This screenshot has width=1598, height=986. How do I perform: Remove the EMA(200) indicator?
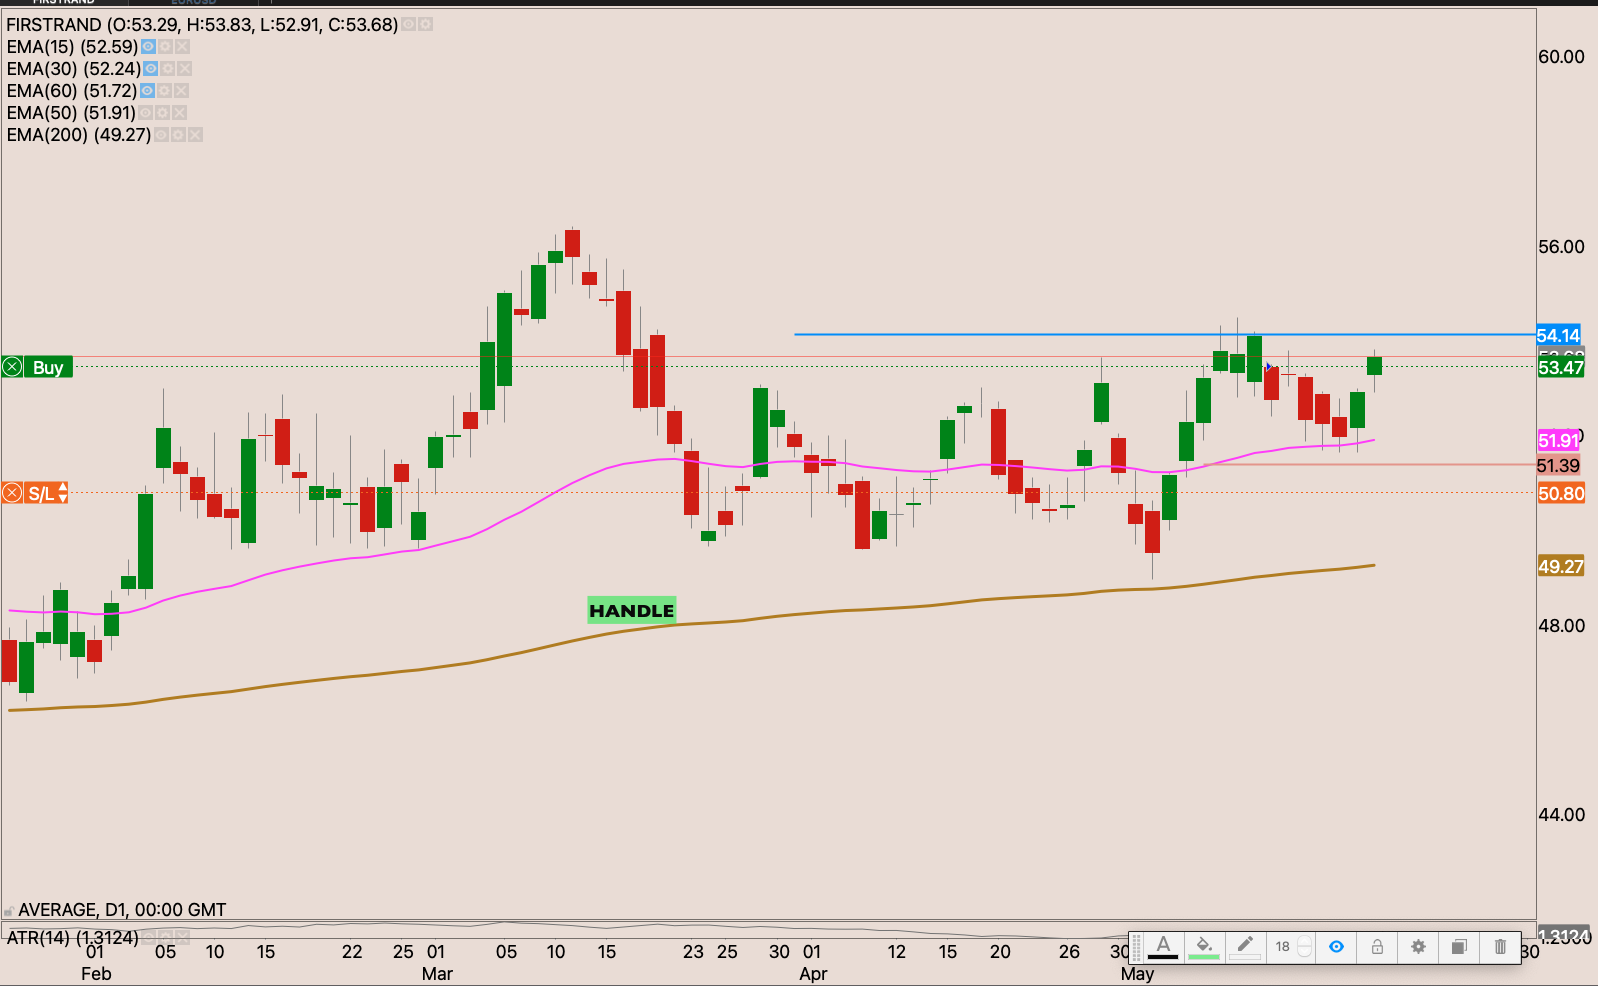195,135
